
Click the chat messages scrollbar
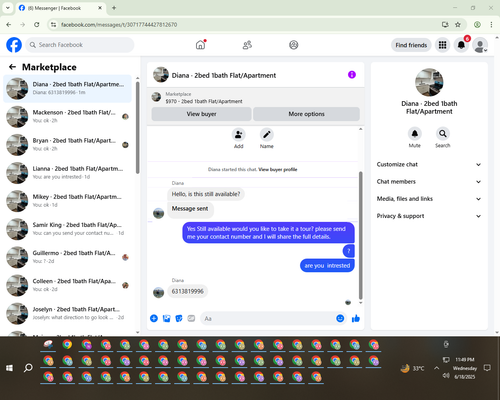click(360, 235)
